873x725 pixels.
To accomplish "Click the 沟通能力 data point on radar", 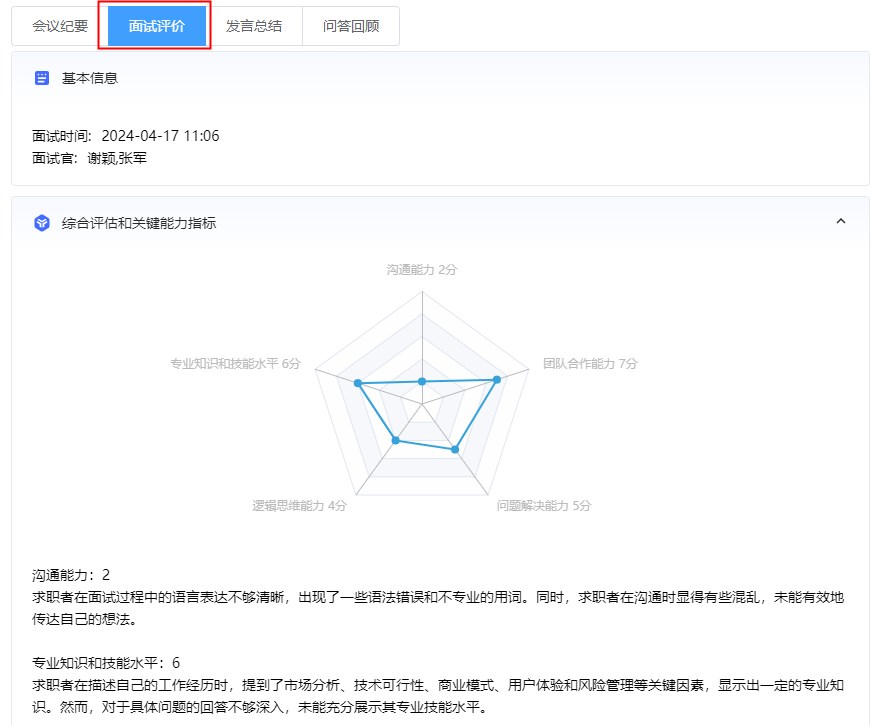I will 422,381.
